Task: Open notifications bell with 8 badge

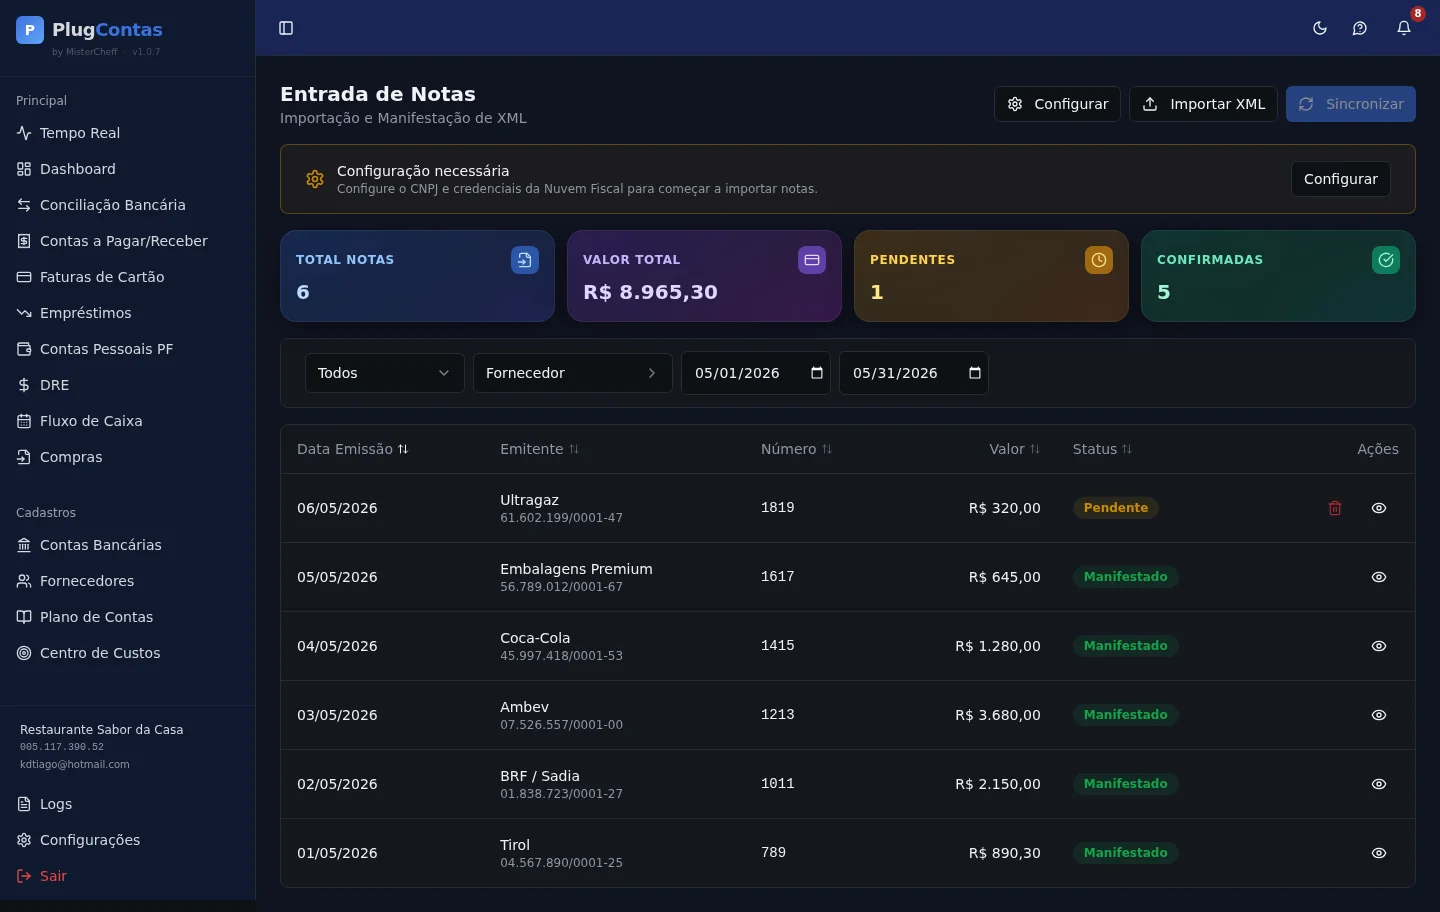Action: tap(1404, 28)
